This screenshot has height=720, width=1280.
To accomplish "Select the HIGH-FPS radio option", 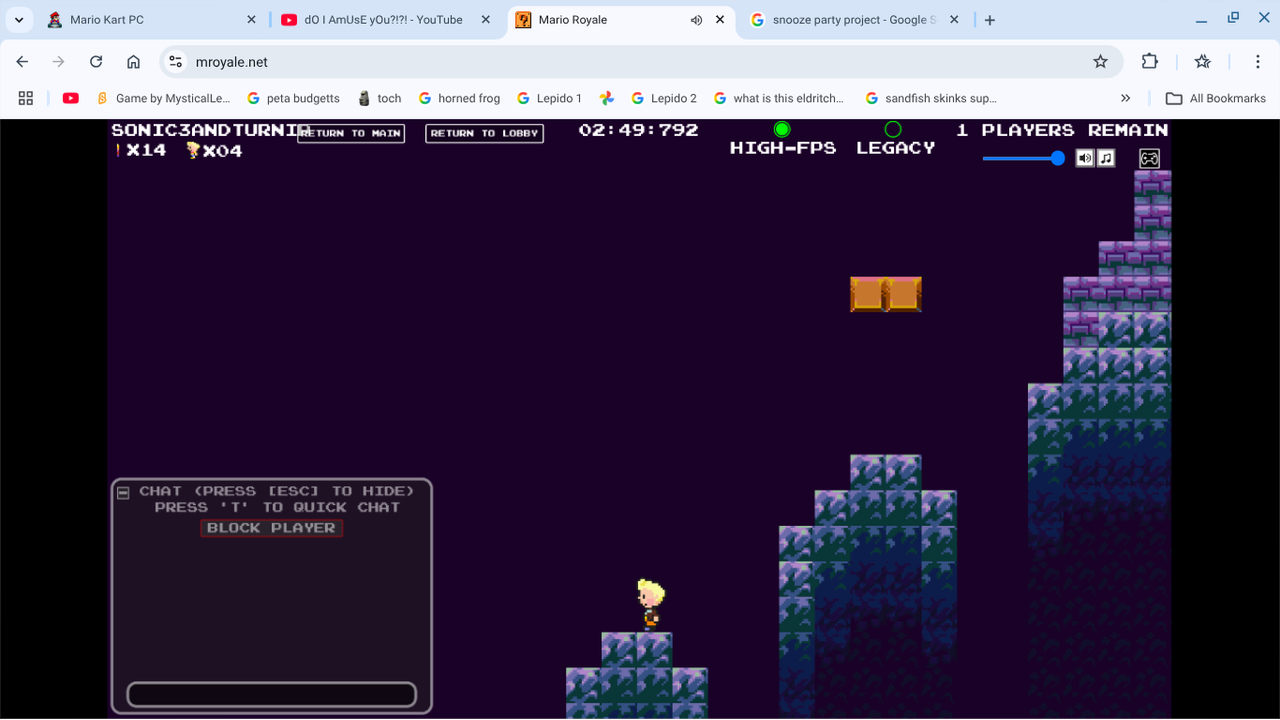I will [782, 129].
